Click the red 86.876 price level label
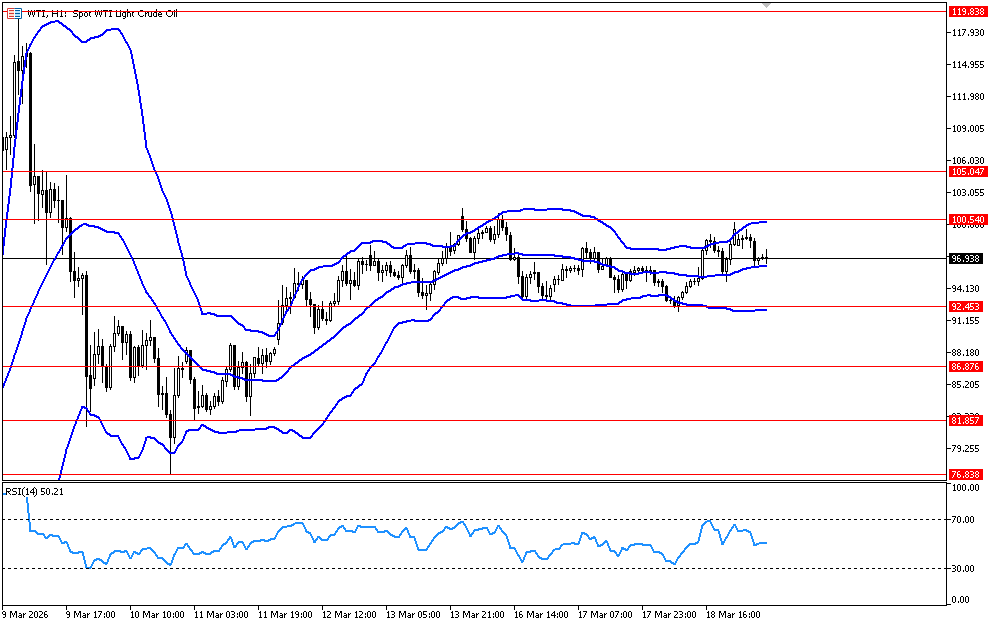This screenshot has height=626, width=994. click(x=967, y=367)
